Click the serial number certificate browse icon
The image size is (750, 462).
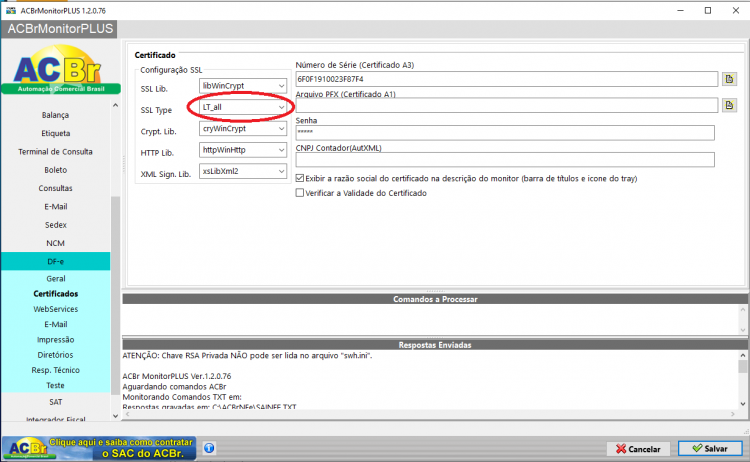coord(729,79)
